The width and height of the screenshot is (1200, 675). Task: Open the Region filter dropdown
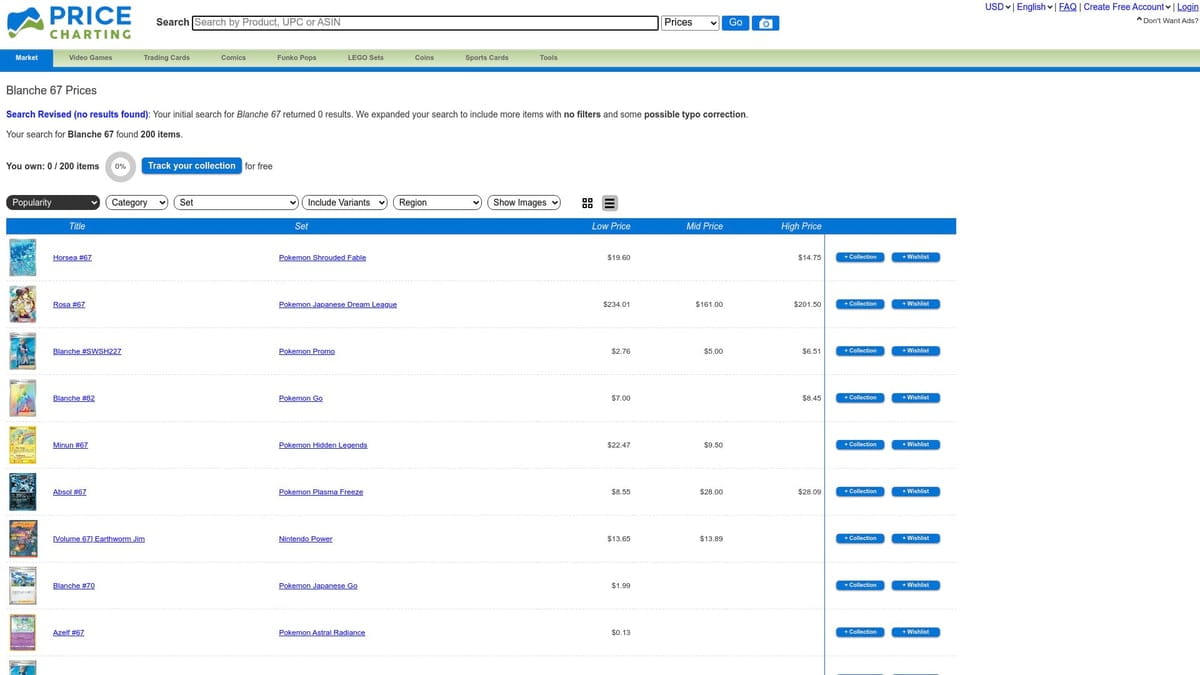point(439,202)
